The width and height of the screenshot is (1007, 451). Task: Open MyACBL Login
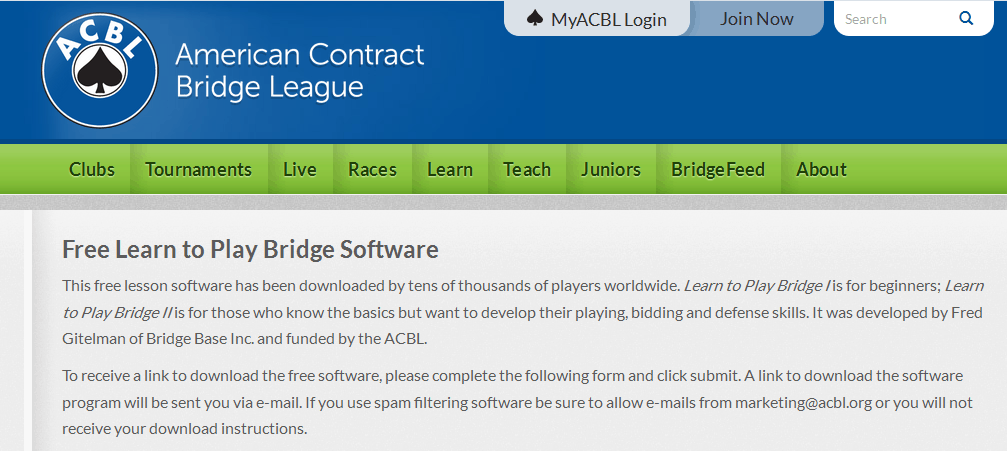click(597, 19)
